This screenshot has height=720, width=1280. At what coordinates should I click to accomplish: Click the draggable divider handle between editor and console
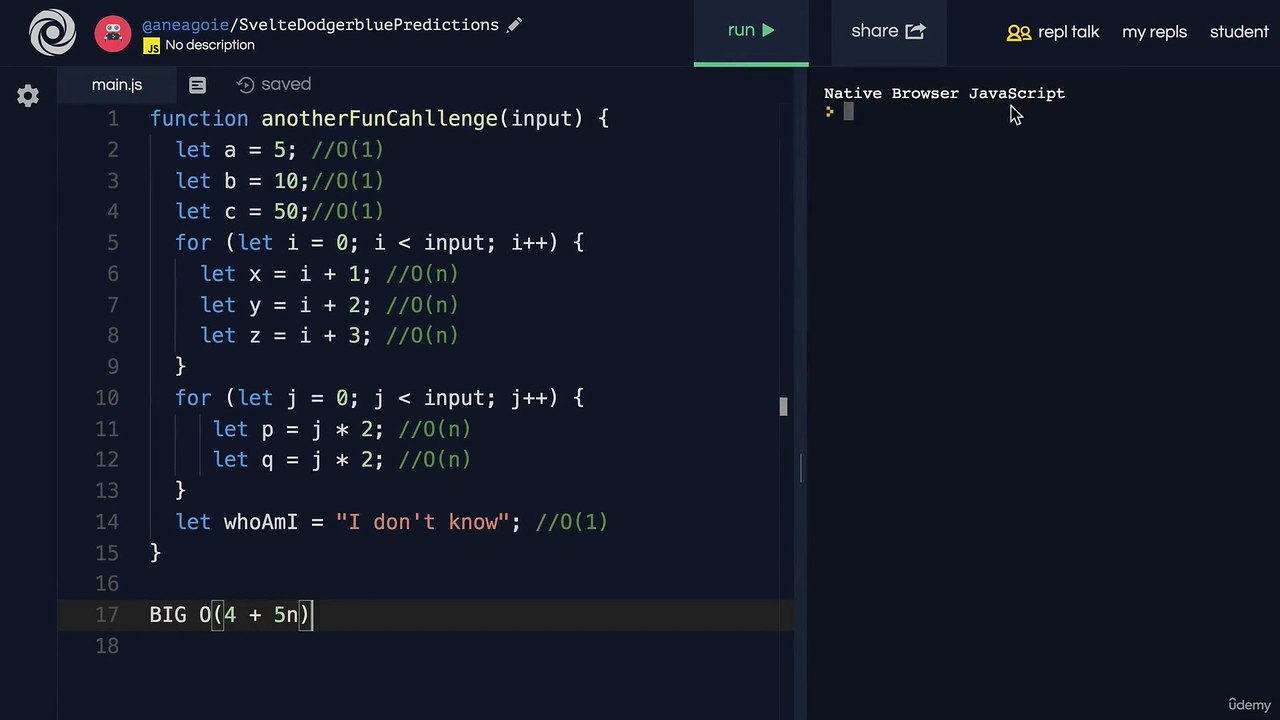tap(801, 468)
